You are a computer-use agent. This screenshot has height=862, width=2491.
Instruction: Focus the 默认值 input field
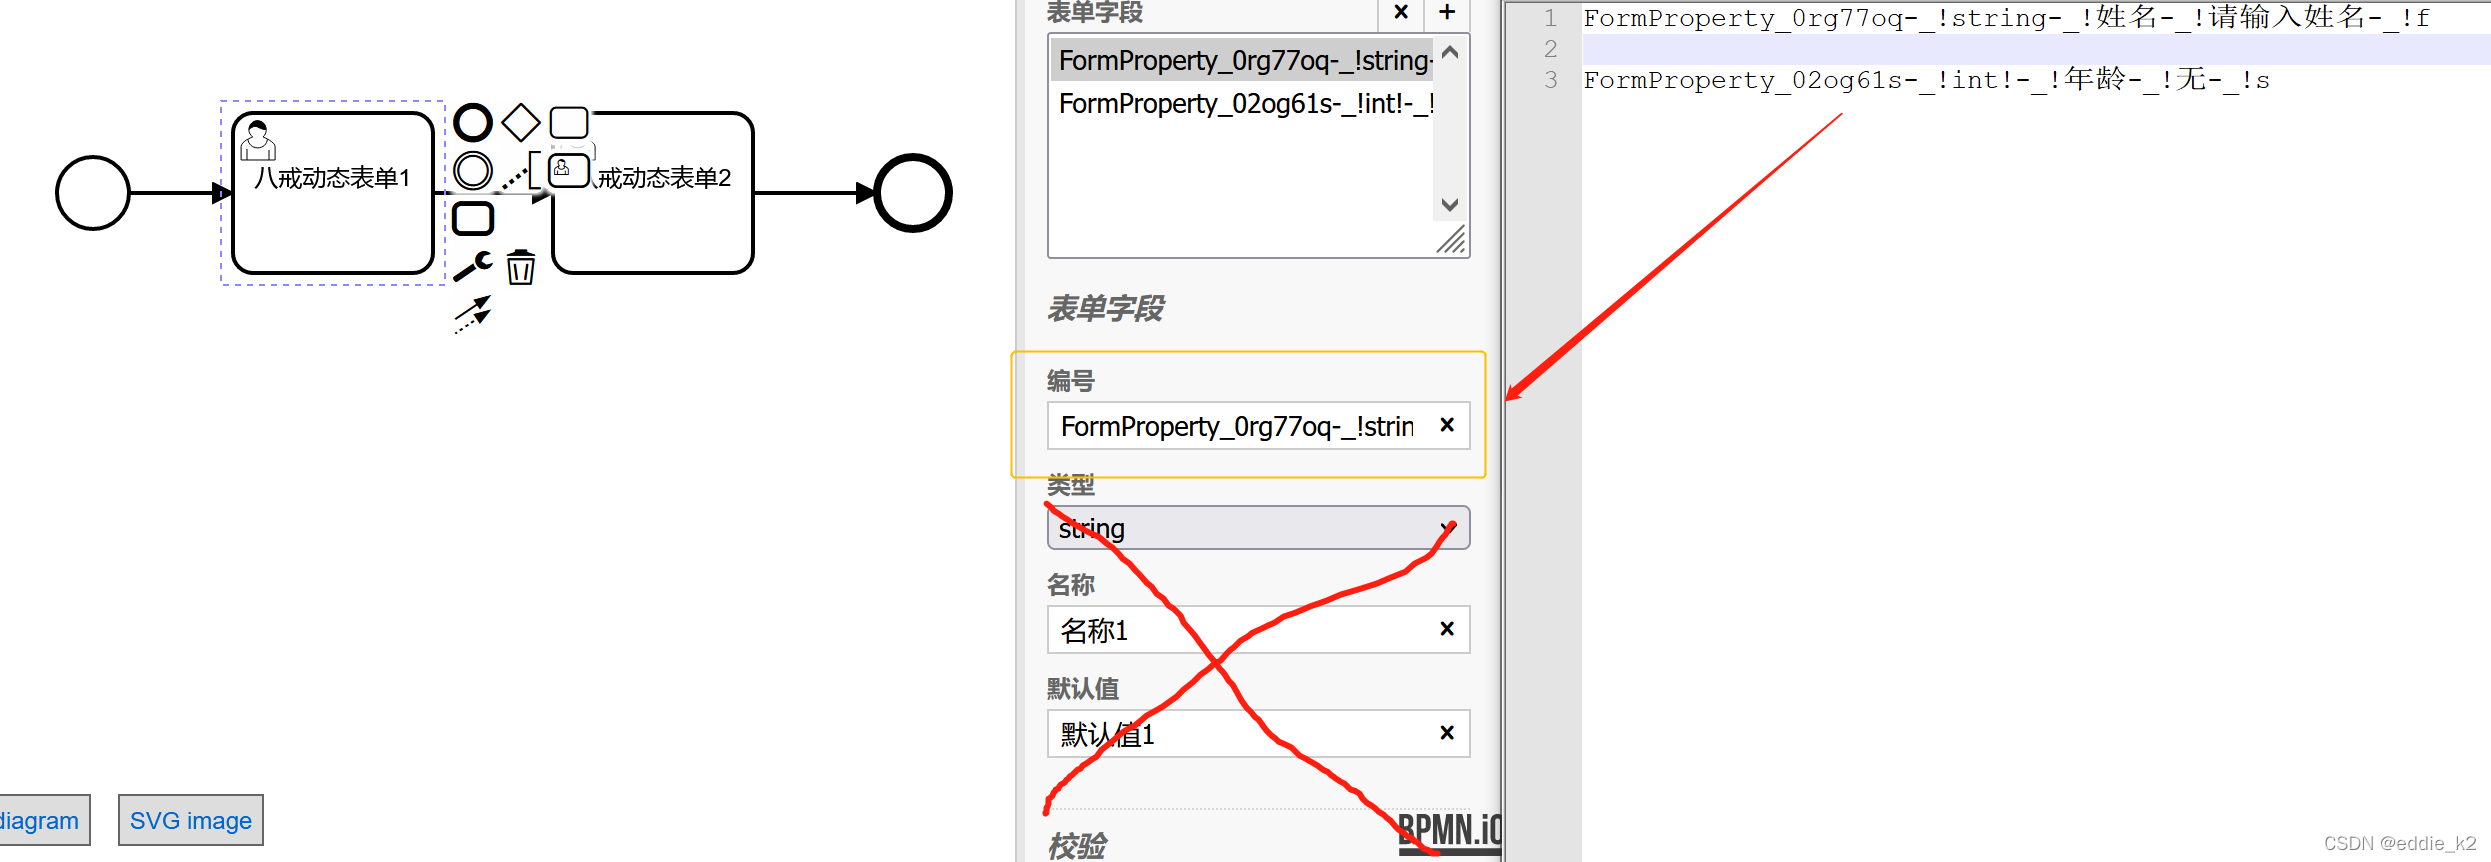coord(1238,734)
